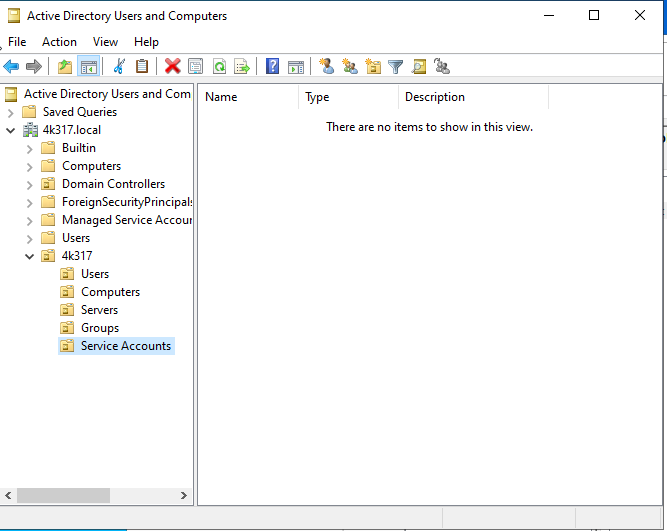The height and width of the screenshot is (531, 667).
Task: Expand the Saved Queries node
Action: (x=10, y=112)
